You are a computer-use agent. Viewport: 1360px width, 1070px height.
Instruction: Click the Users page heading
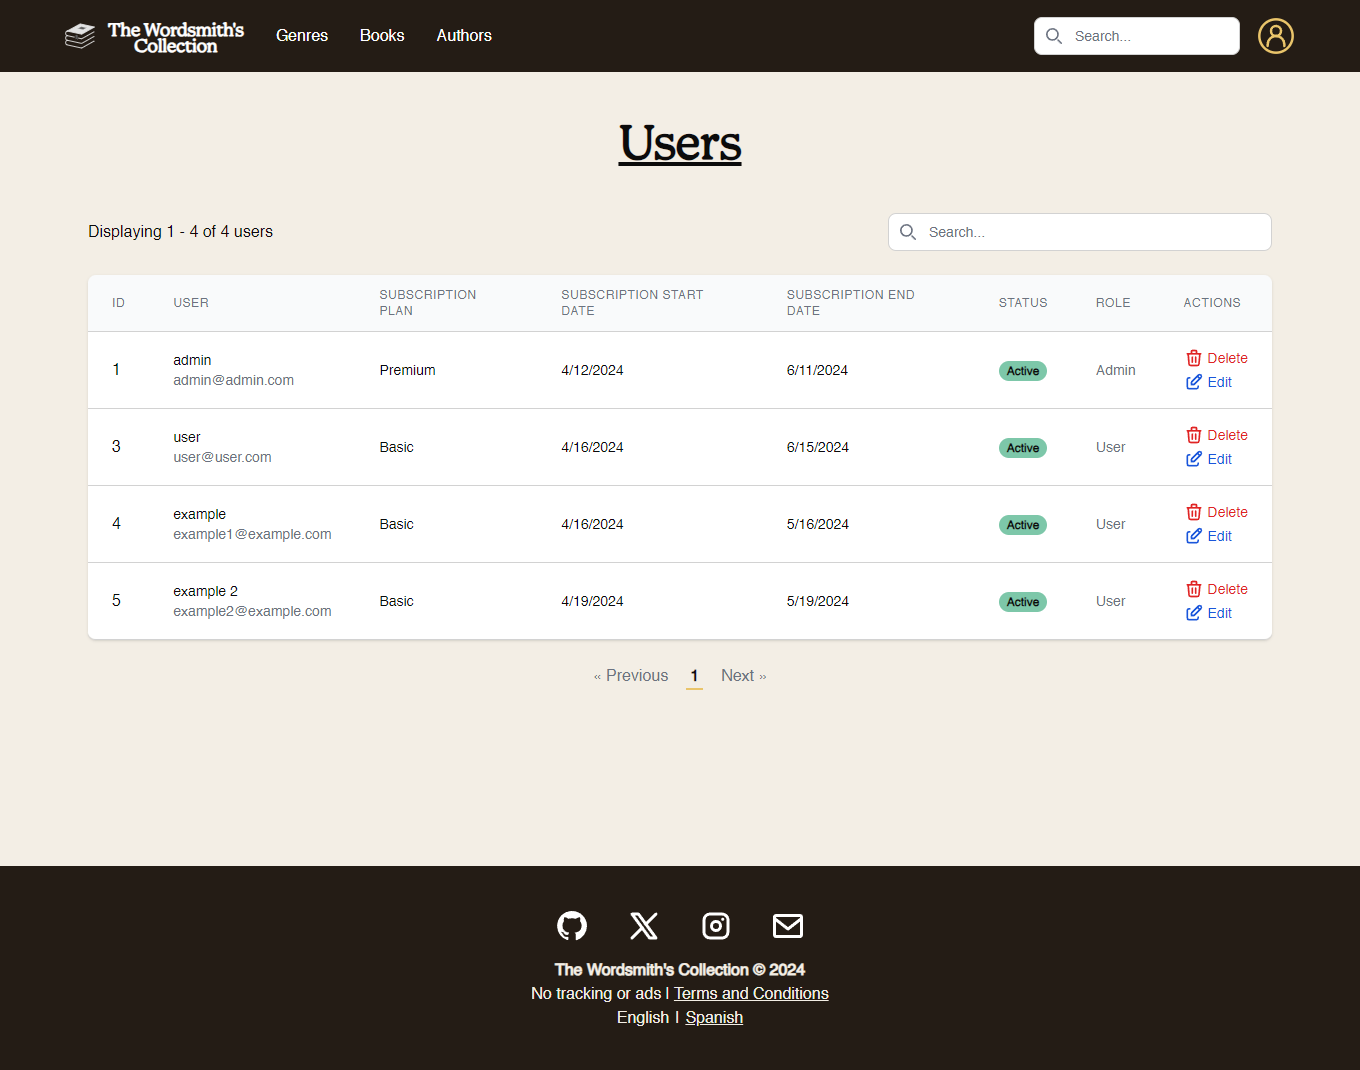point(680,143)
